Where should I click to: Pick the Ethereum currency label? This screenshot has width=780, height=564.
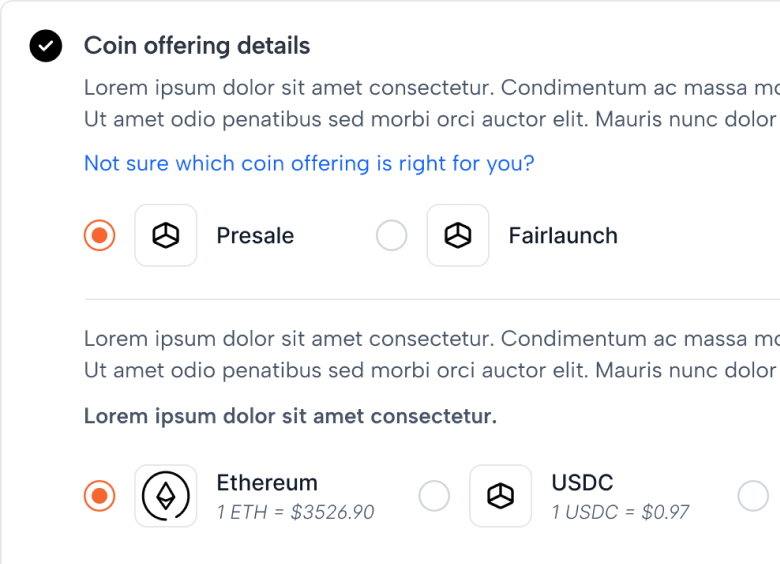(267, 482)
